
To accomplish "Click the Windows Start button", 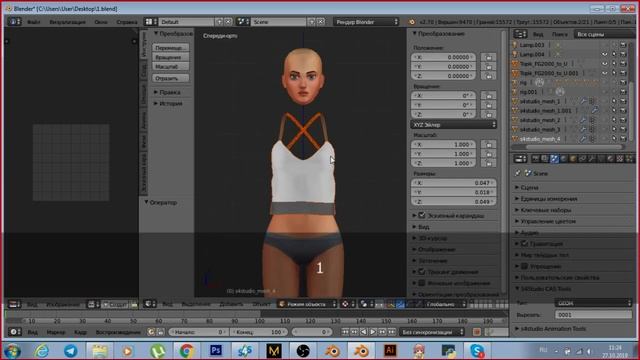I will (12, 351).
